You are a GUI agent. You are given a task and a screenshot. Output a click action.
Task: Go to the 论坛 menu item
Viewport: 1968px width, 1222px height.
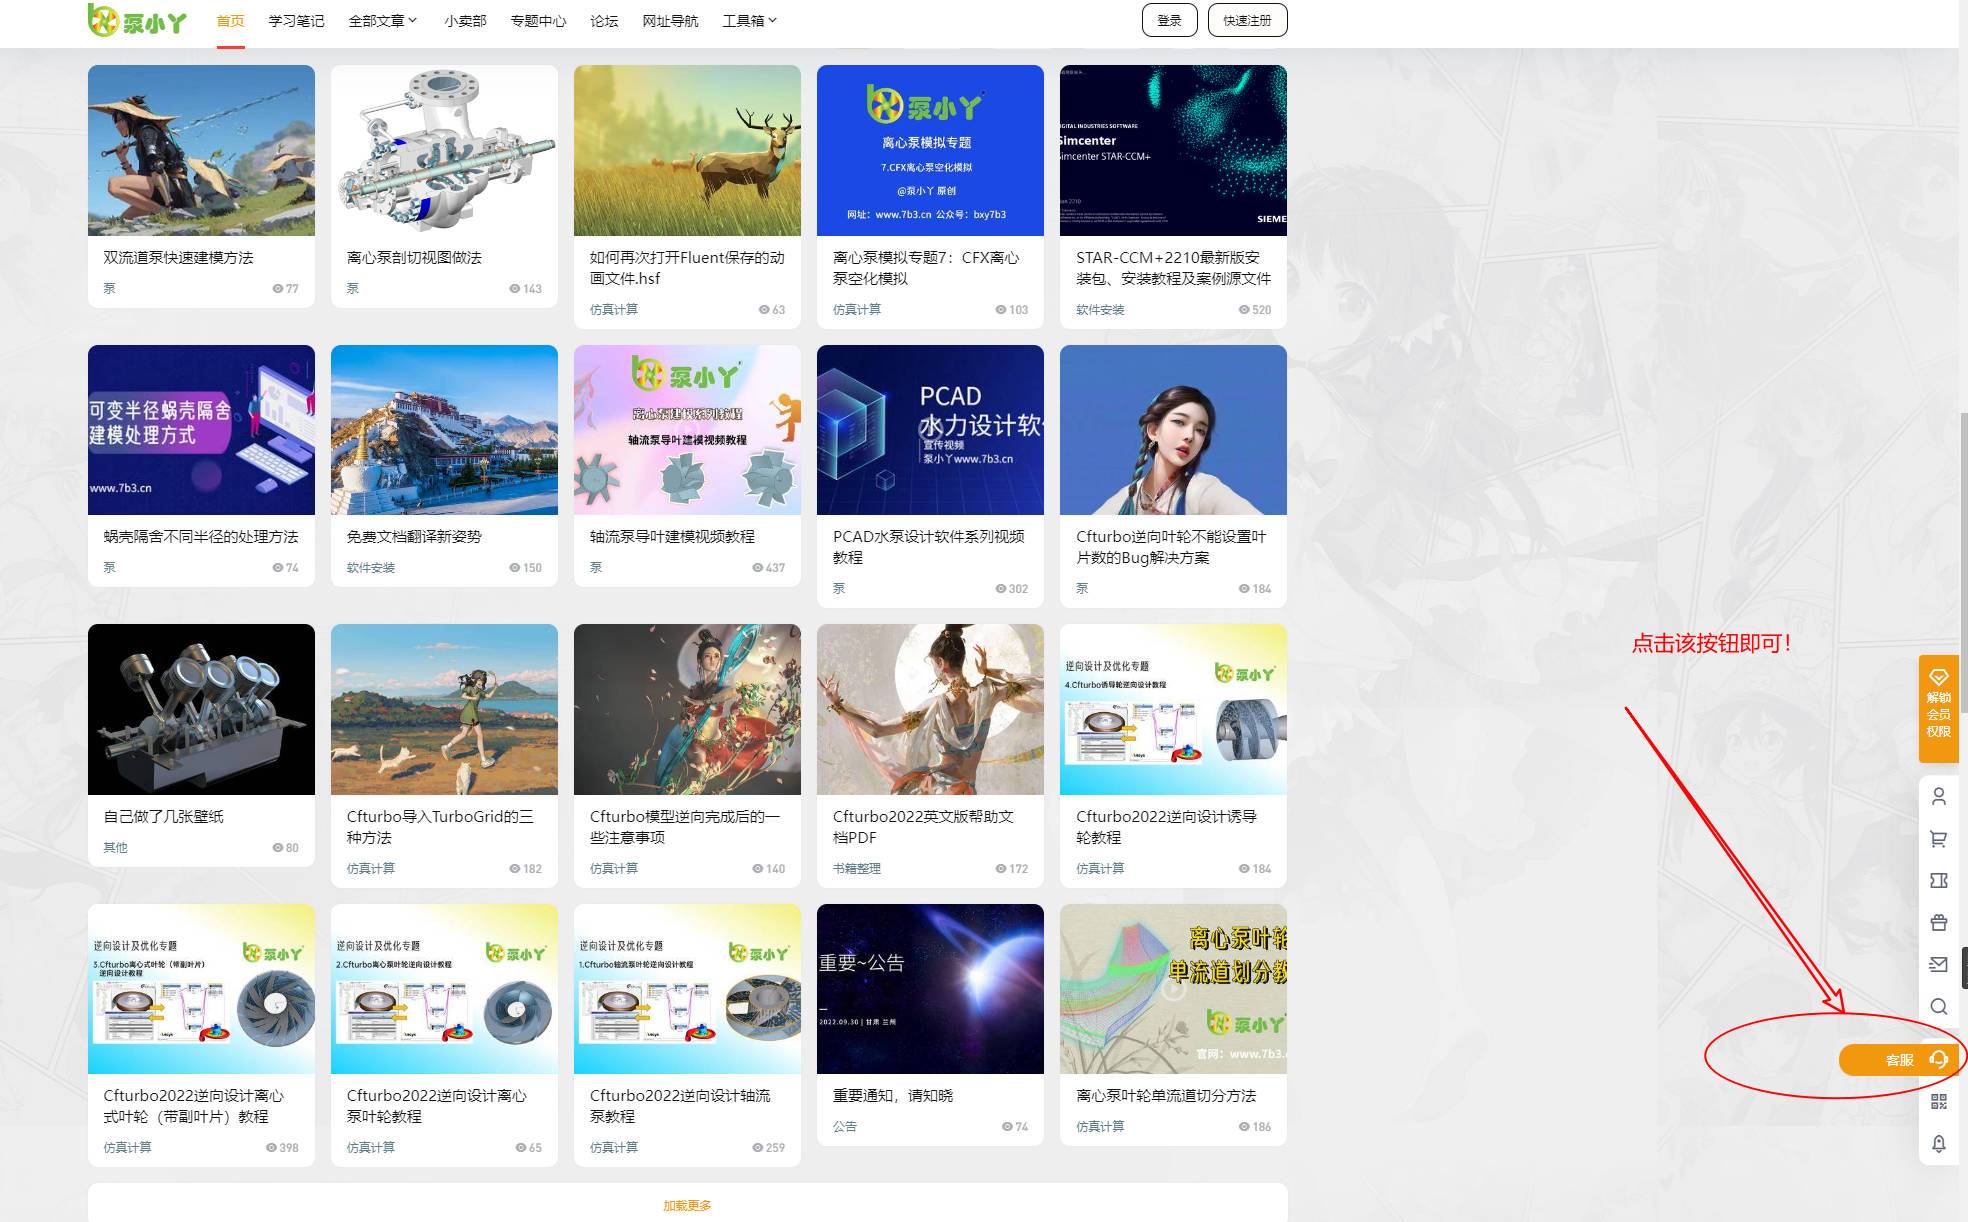(604, 21)
